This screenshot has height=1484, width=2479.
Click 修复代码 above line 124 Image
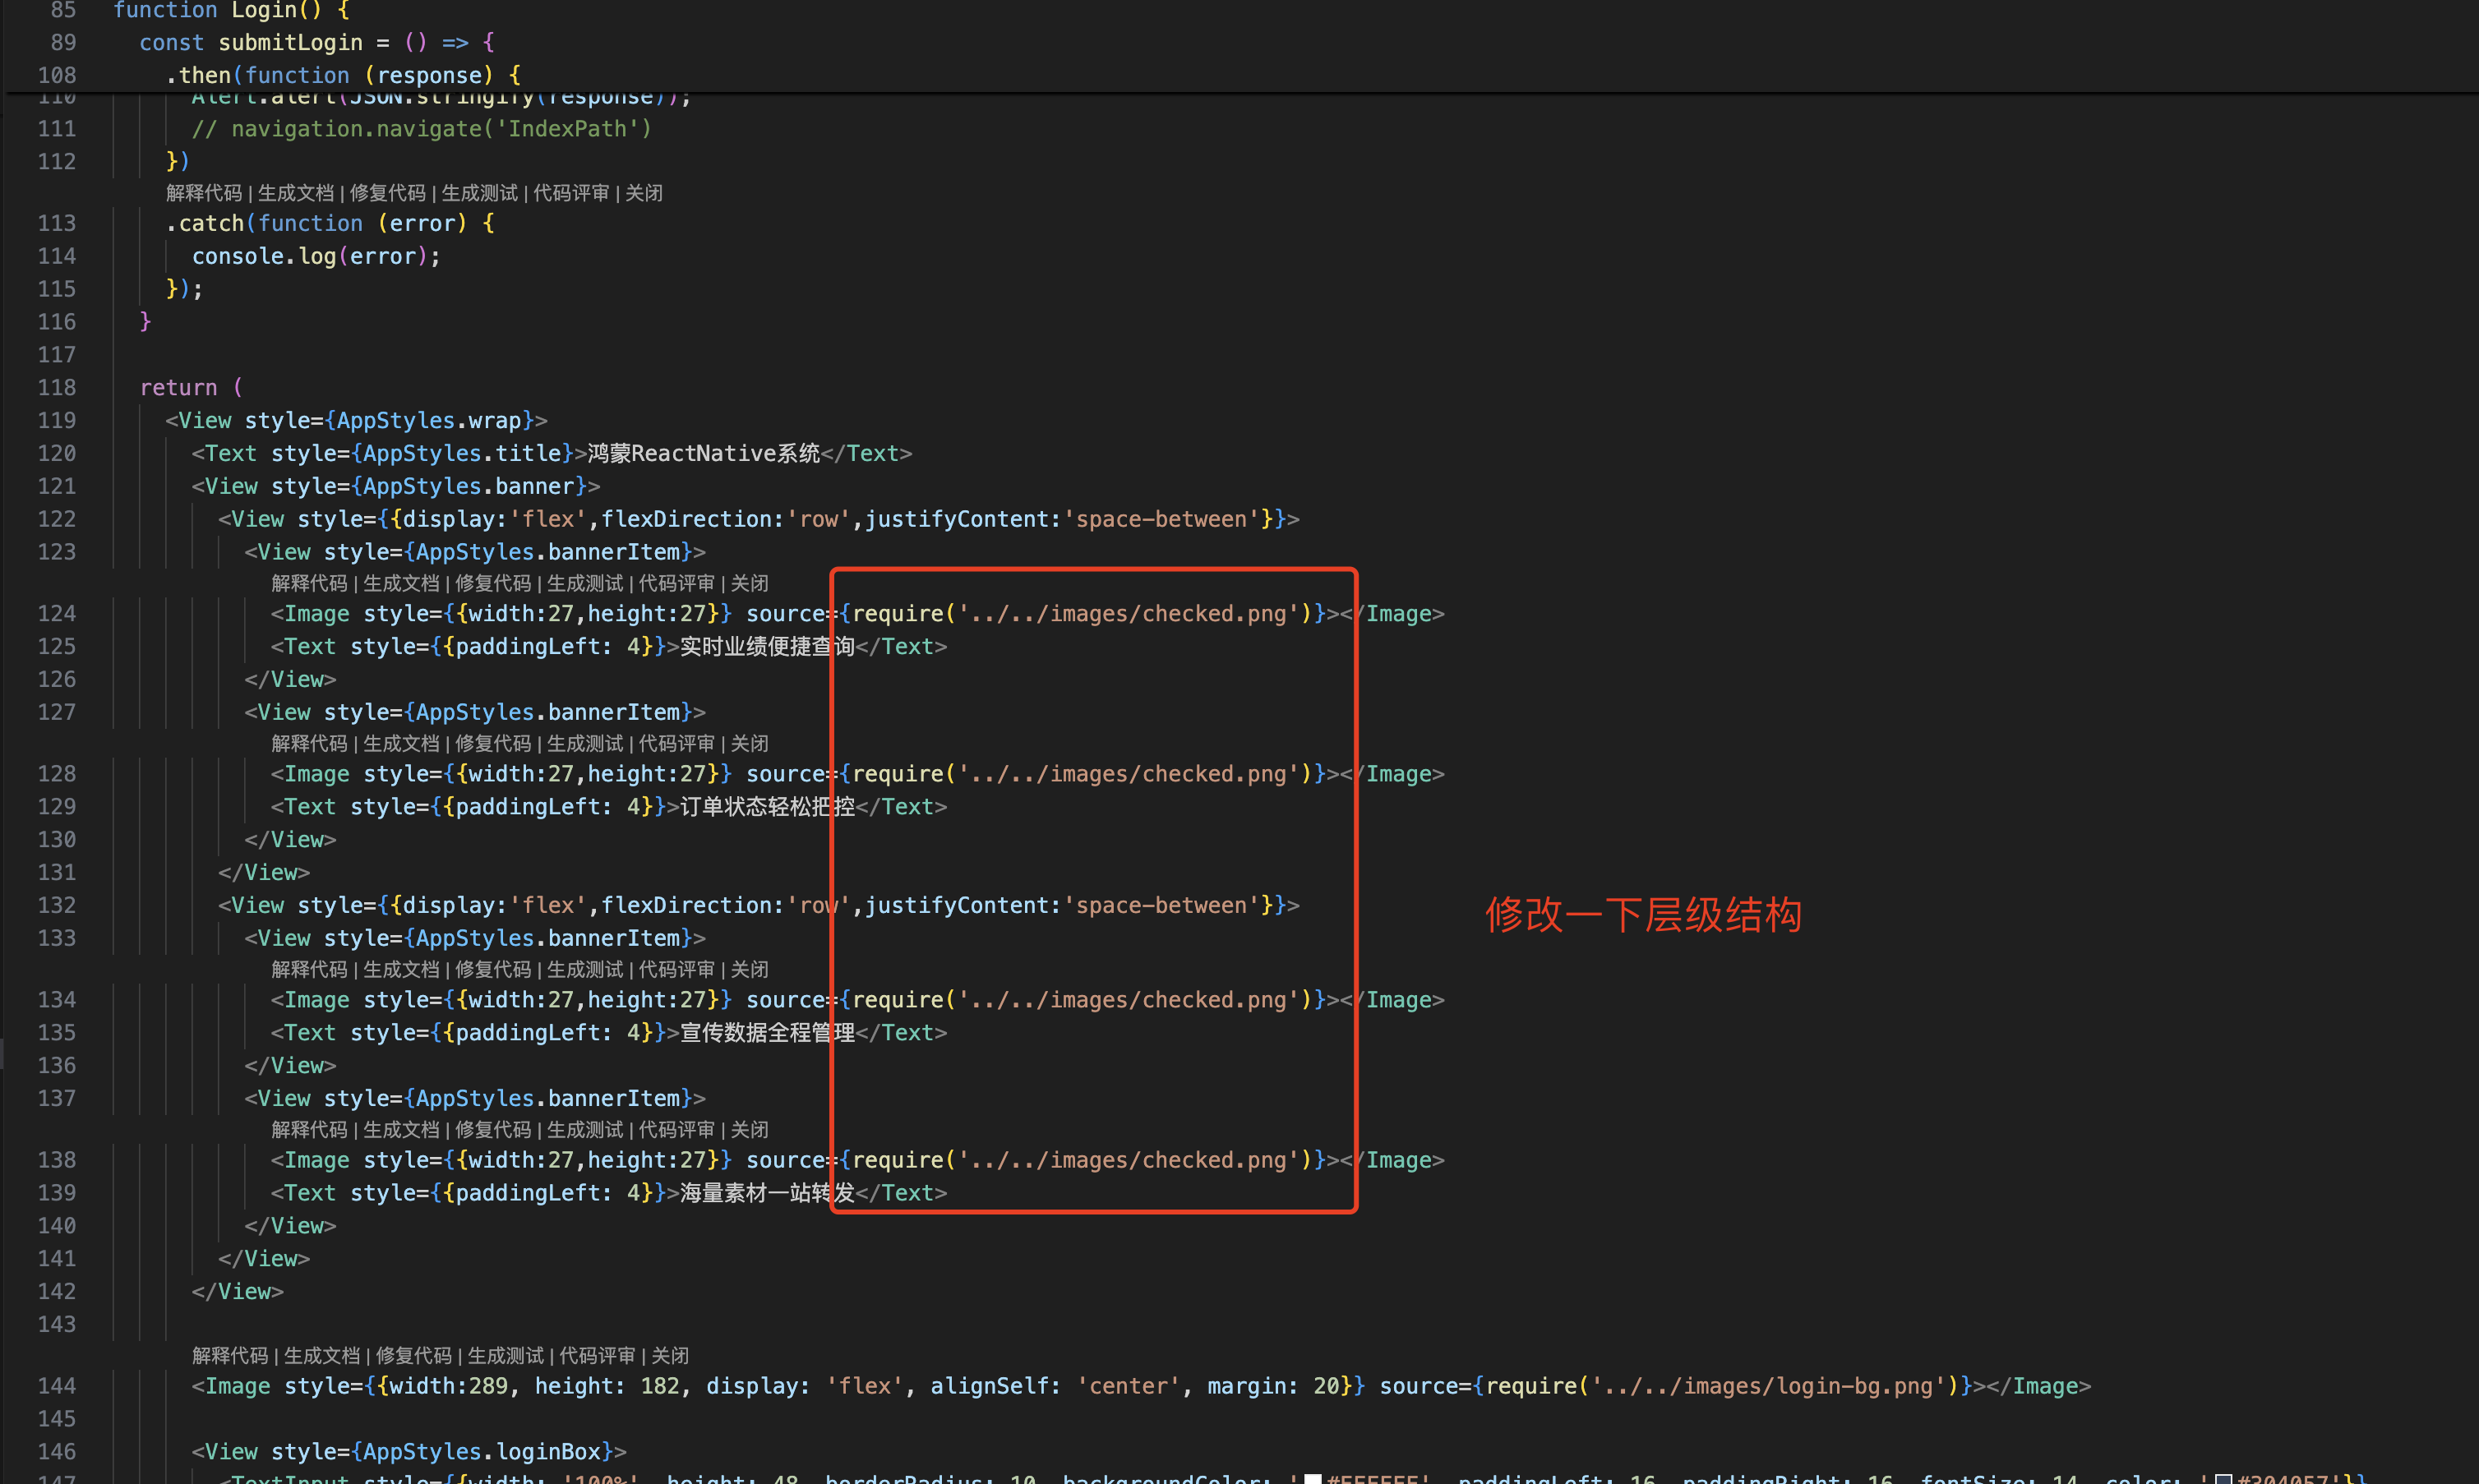[x=493, y=583]
